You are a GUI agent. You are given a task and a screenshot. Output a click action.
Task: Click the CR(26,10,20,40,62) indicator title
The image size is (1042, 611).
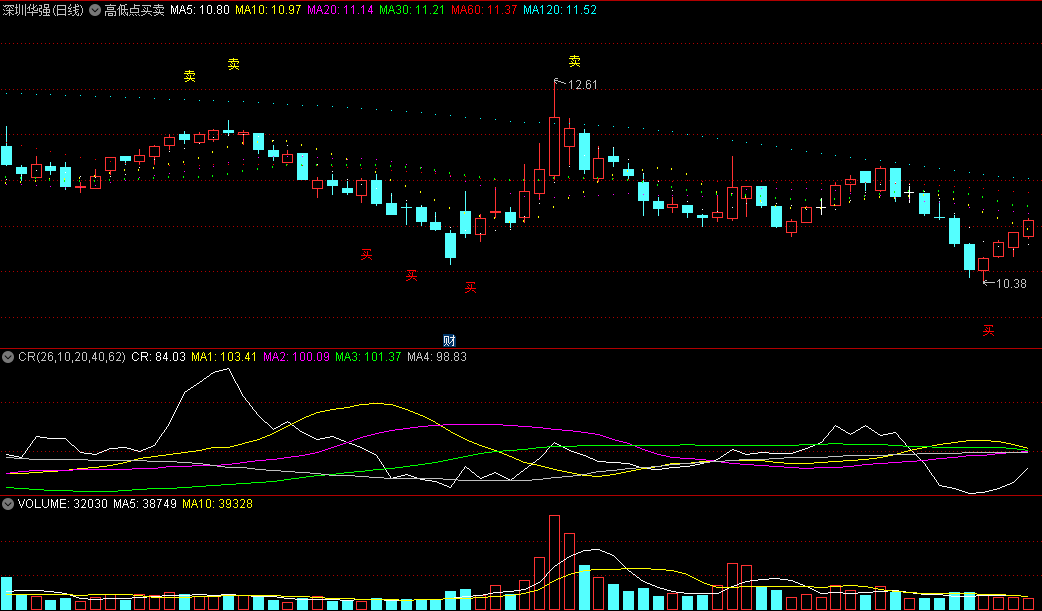coord(72,357)
